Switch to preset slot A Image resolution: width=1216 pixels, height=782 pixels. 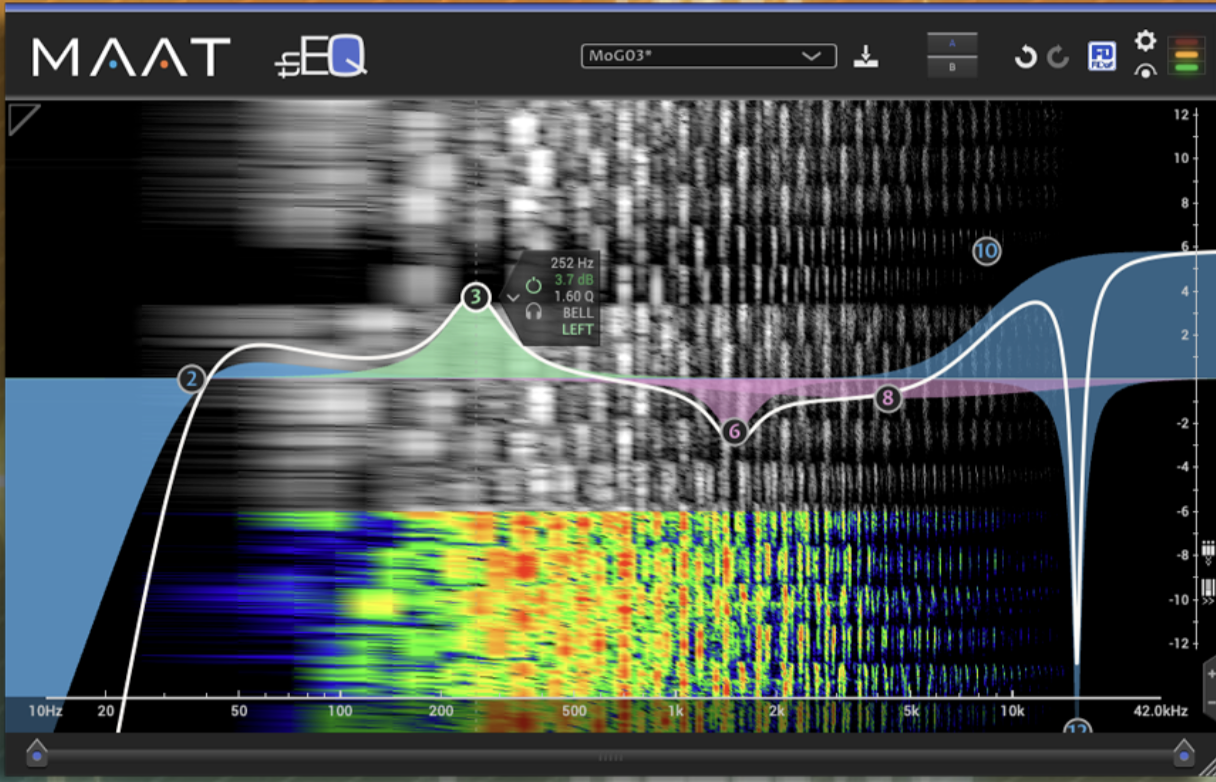[x=951, y=45]
